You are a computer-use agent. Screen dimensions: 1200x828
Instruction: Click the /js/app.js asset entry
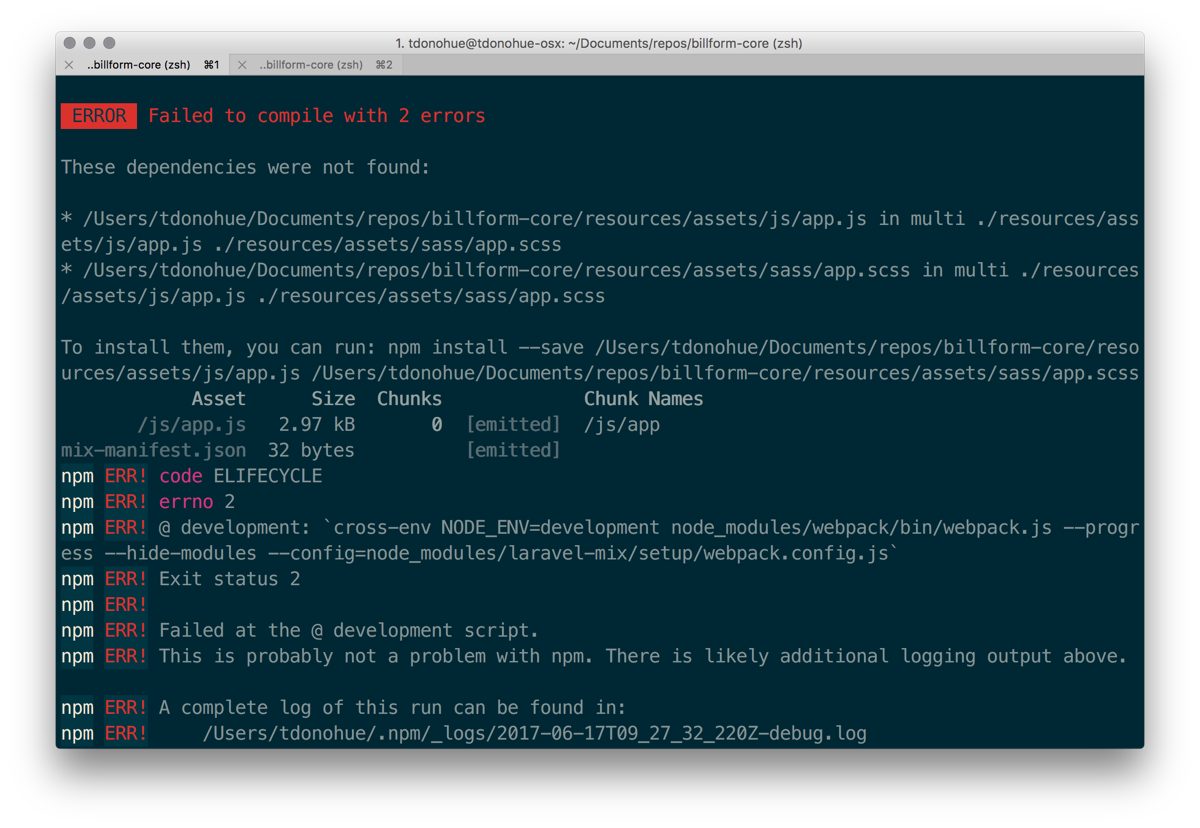pyautogui.click(x=191, y=425)
